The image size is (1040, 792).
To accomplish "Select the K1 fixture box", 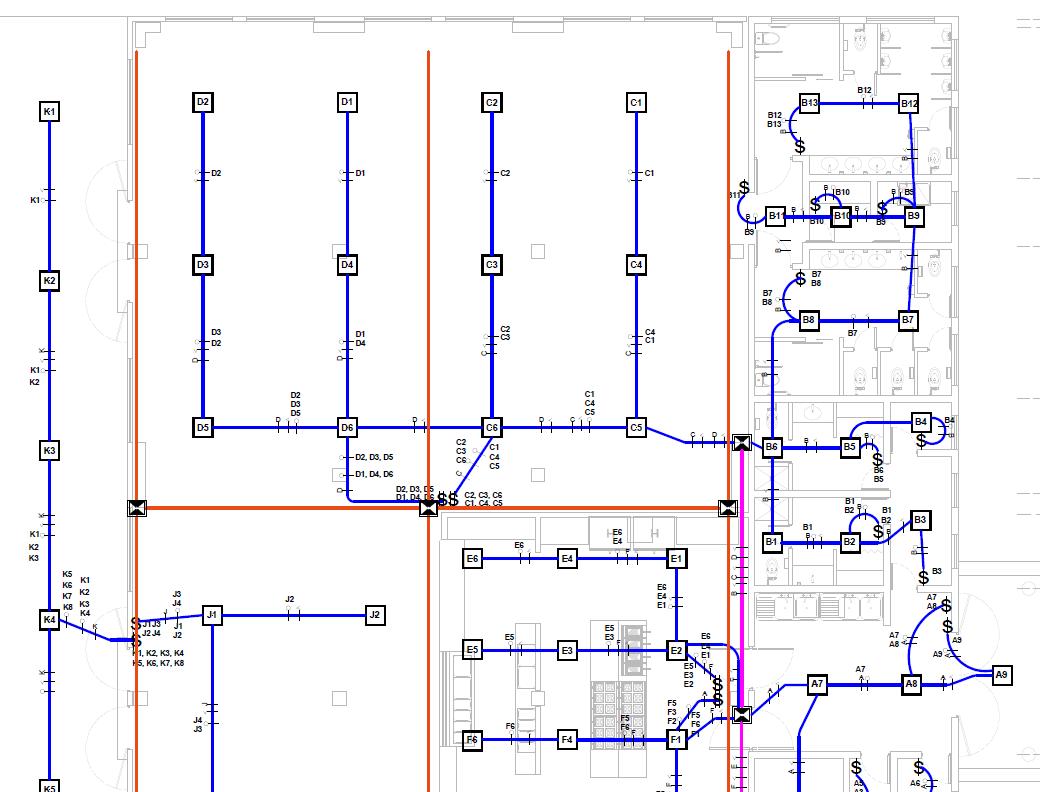I will (x=49, y=111).
